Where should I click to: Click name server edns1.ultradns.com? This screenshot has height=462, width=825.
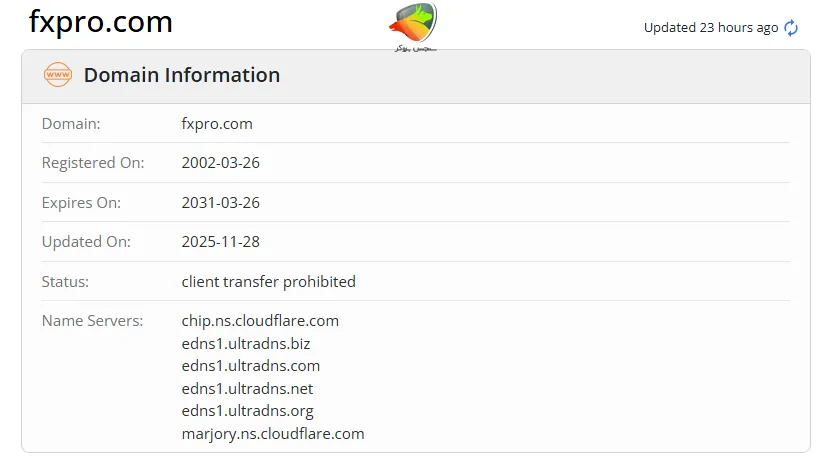(x=250, y=366)
